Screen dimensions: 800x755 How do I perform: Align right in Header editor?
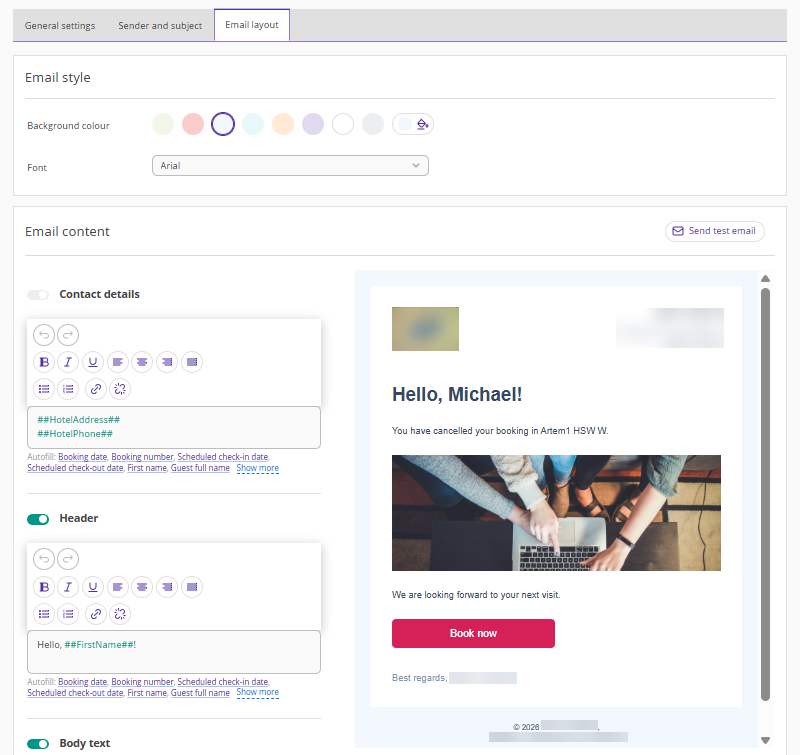click(167, 587)
